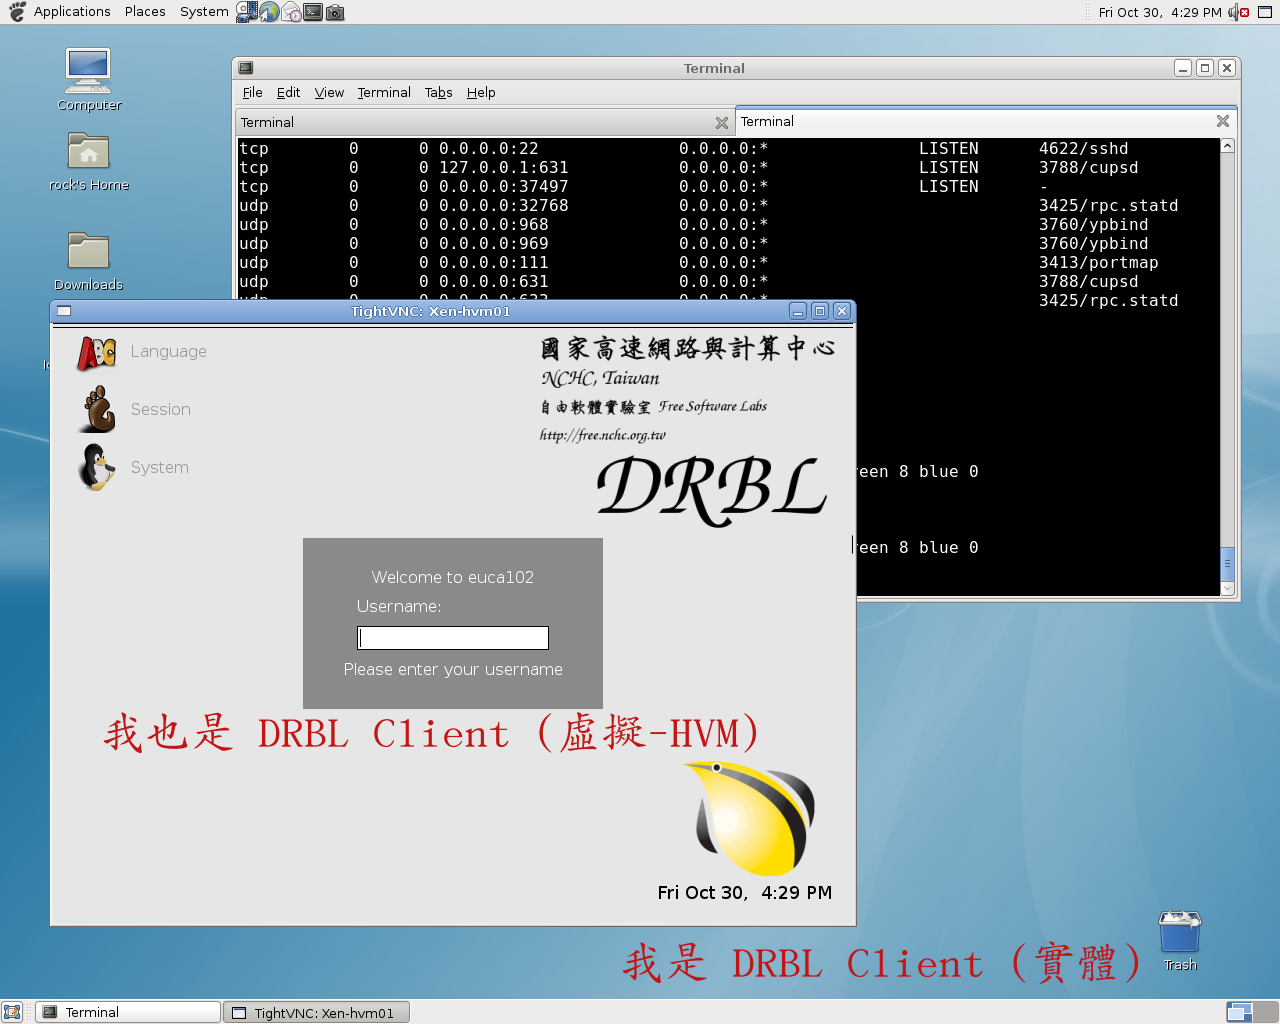The height and width of the screenshot is (1024, 1280).
Task: Open the View menu in the Terminal window
Action: coord(329,93)
